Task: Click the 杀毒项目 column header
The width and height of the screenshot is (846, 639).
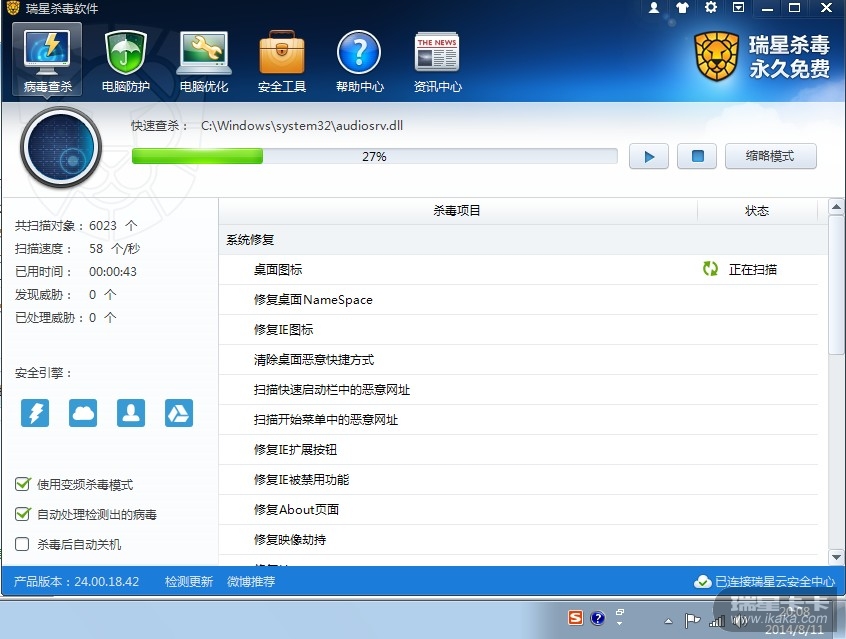Action: (x=457, y=210)
